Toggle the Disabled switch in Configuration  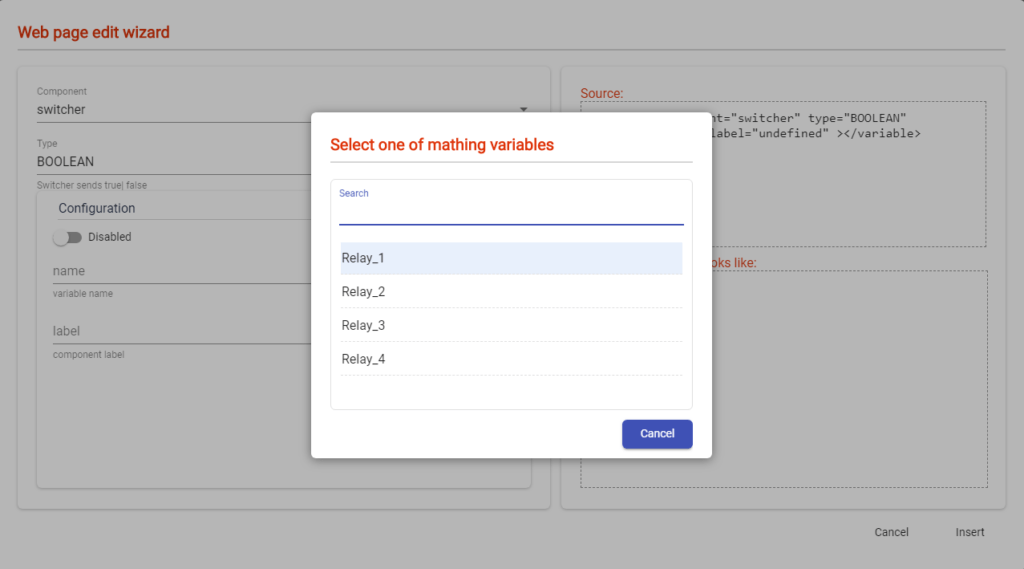tap(68, 238)
